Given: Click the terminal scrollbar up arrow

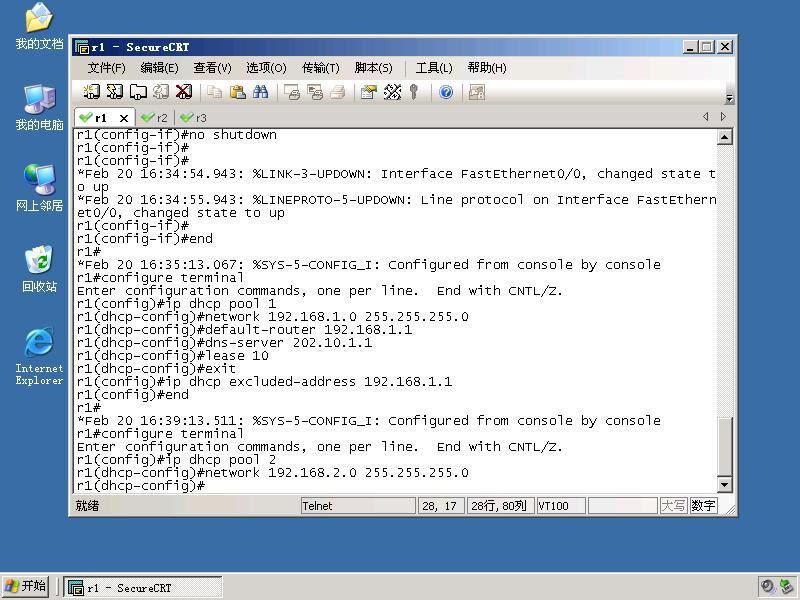Looking at the screenshot, I should coord(724,137).
